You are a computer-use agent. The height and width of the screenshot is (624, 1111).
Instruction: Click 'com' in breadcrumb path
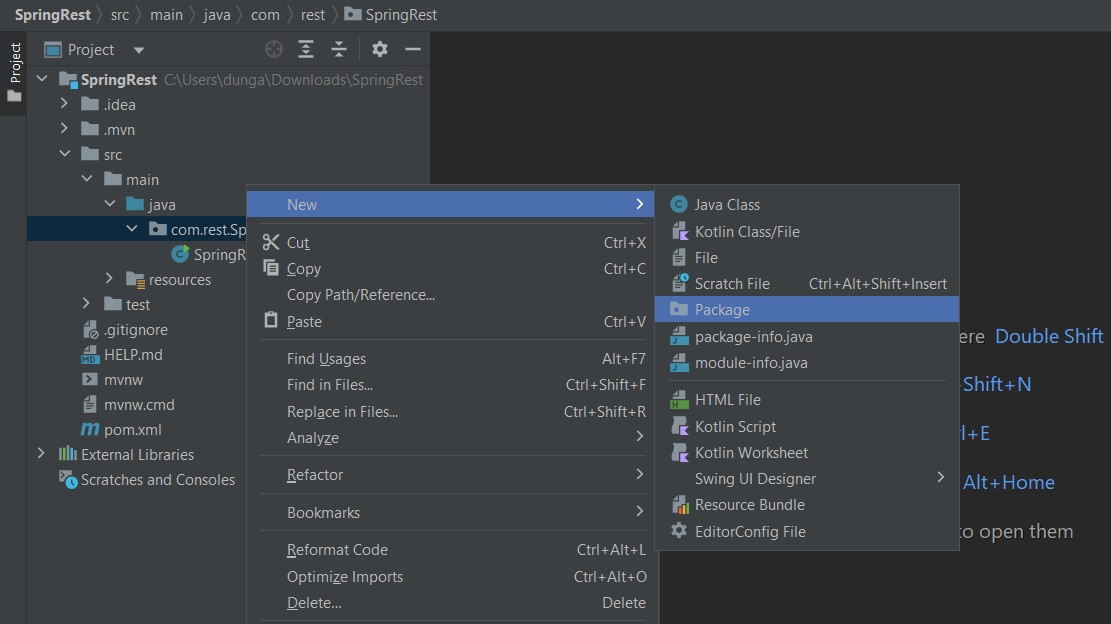[265, 14]
